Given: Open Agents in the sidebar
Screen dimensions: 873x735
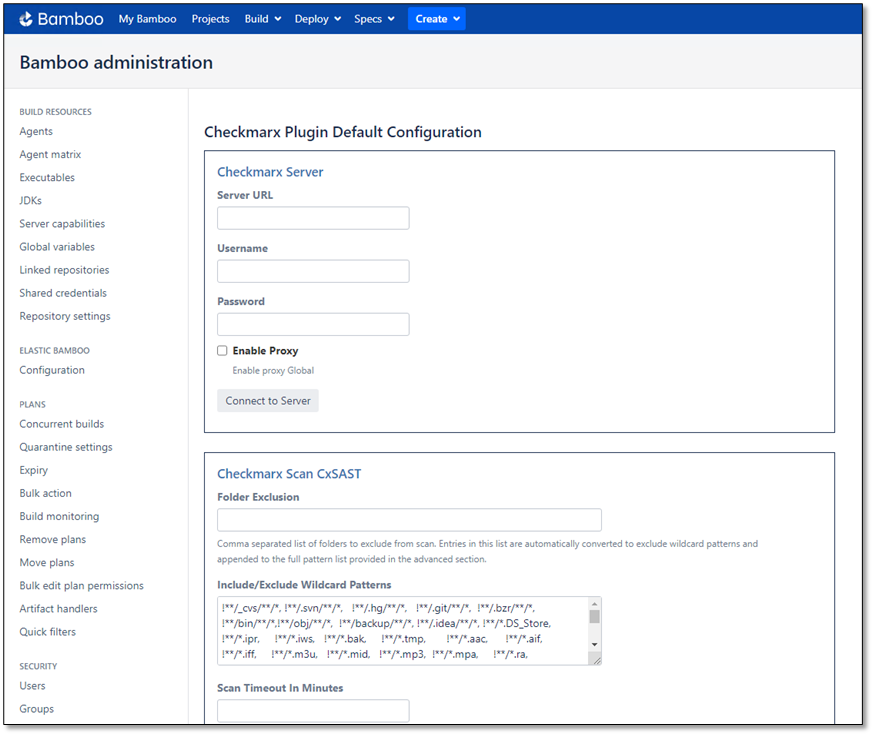Looking at the screenshot, I should click(x=36, y=131).
